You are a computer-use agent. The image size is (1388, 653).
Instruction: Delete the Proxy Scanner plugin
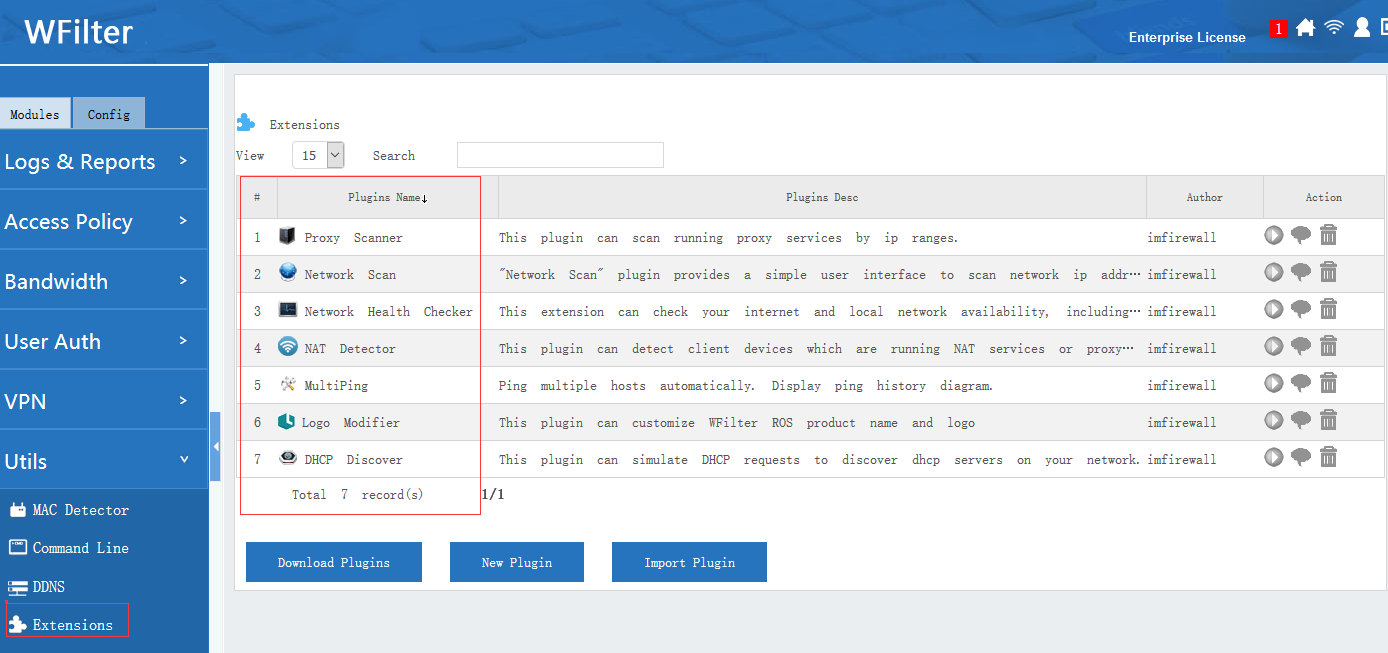pyautogui.click(x=1328, y=235)
